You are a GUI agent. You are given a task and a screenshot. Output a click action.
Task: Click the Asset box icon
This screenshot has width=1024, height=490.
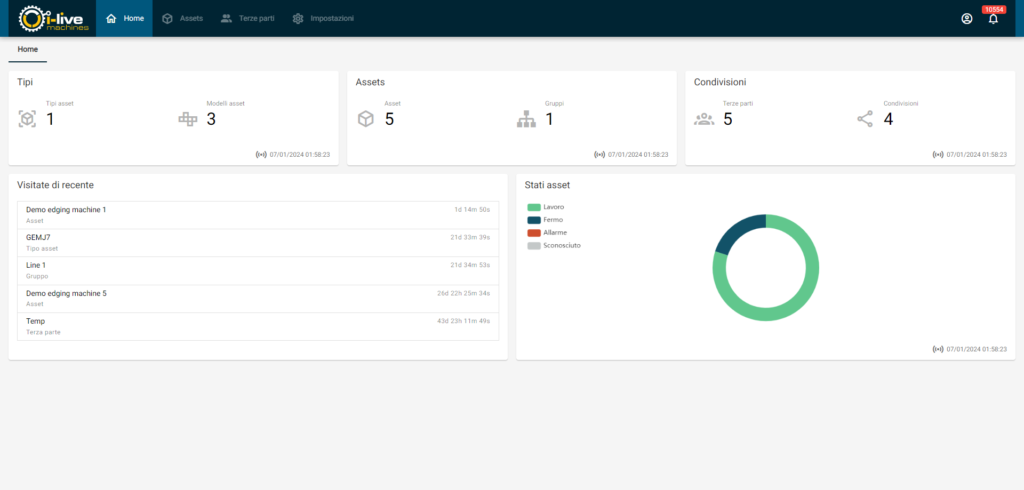(x=366, y=119)
